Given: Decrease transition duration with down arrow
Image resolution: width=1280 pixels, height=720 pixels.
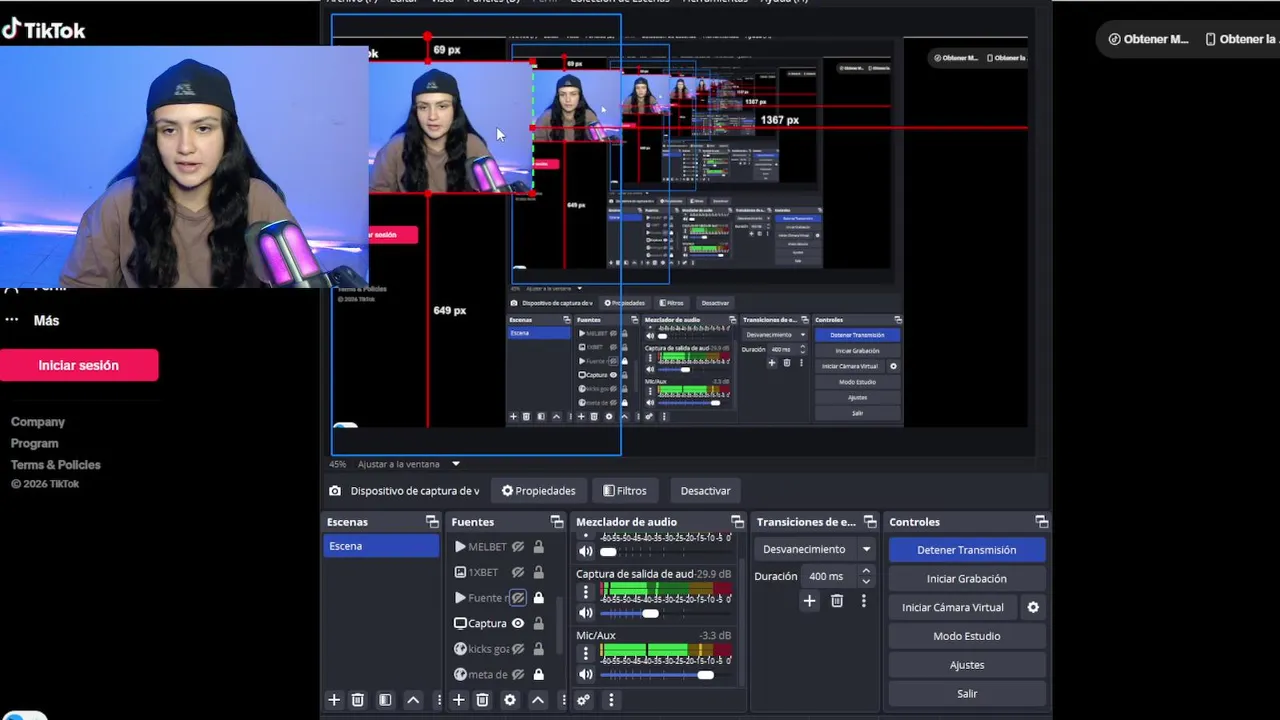Looking at the screenshot, I should click(866, 582).
